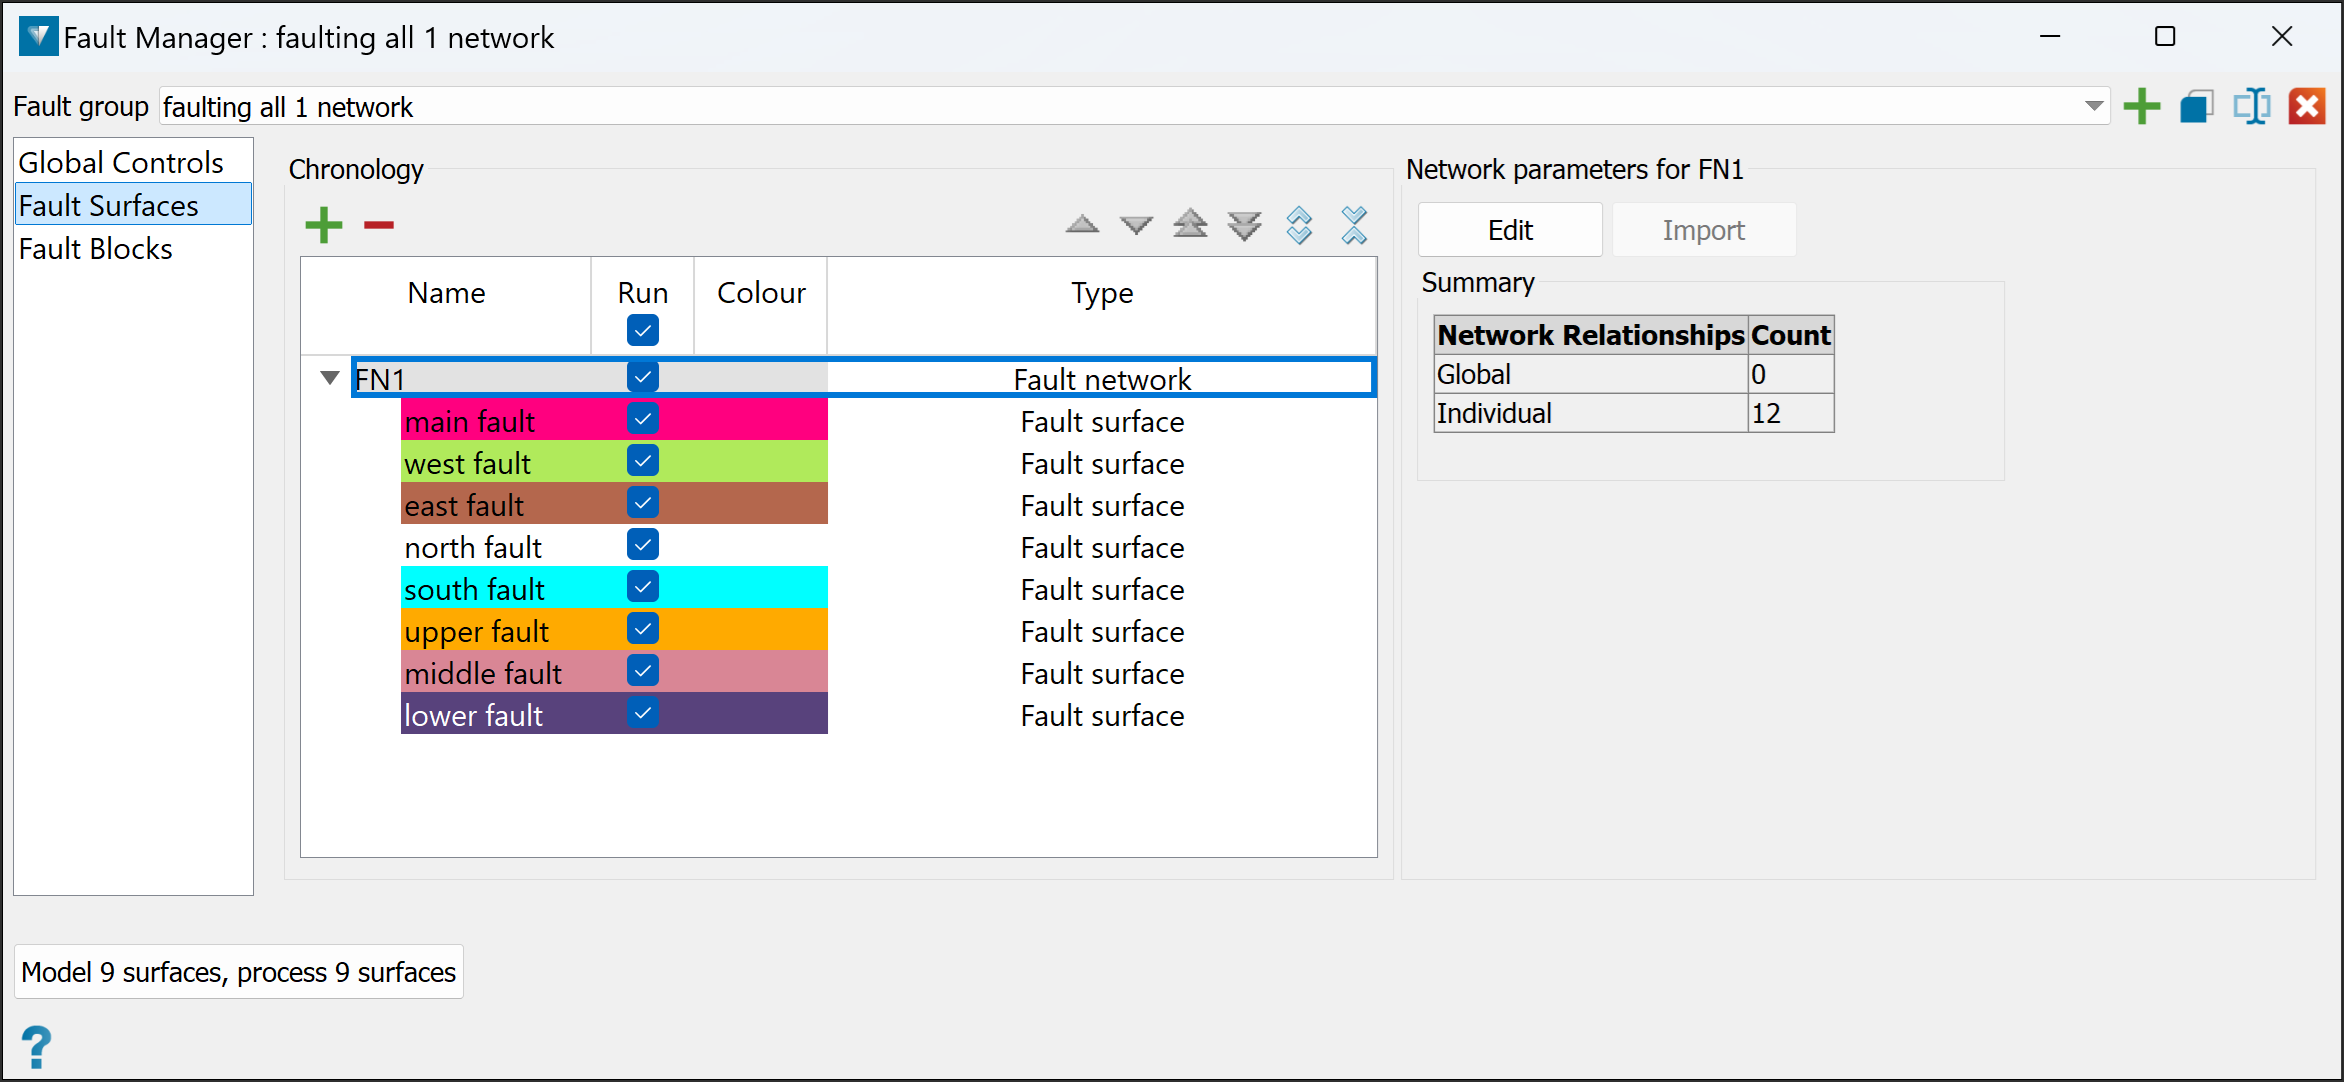Click the rename fault group icon
The image size is (2344, 1082).
tap(2251, 106)
